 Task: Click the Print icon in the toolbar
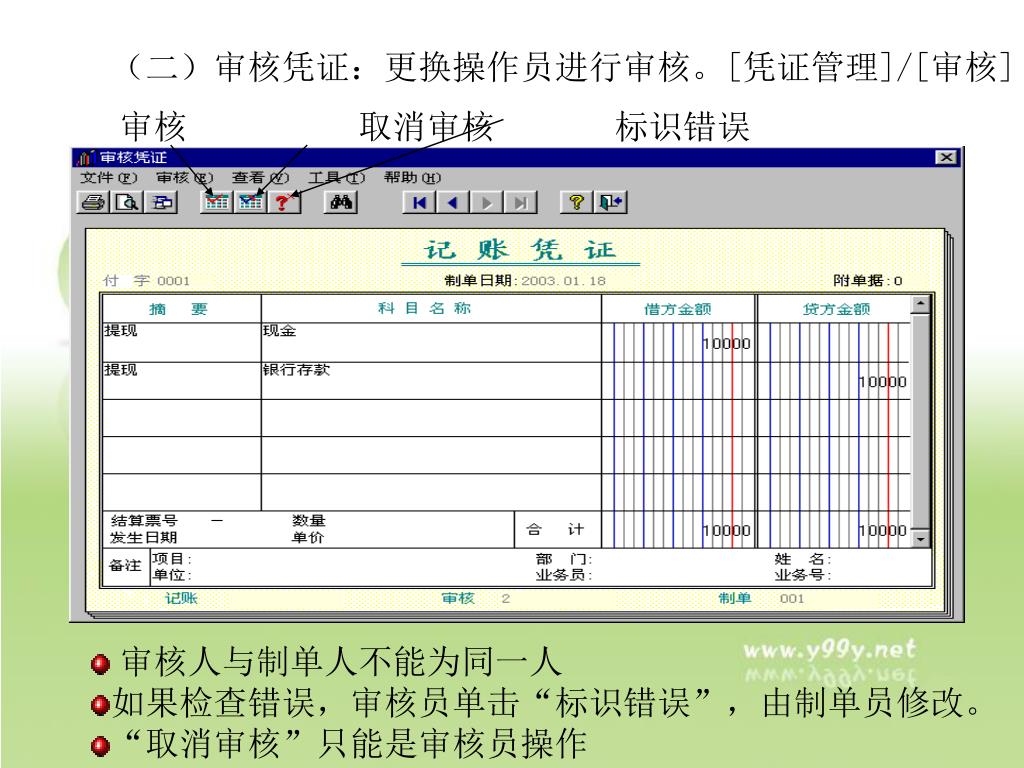93,202
